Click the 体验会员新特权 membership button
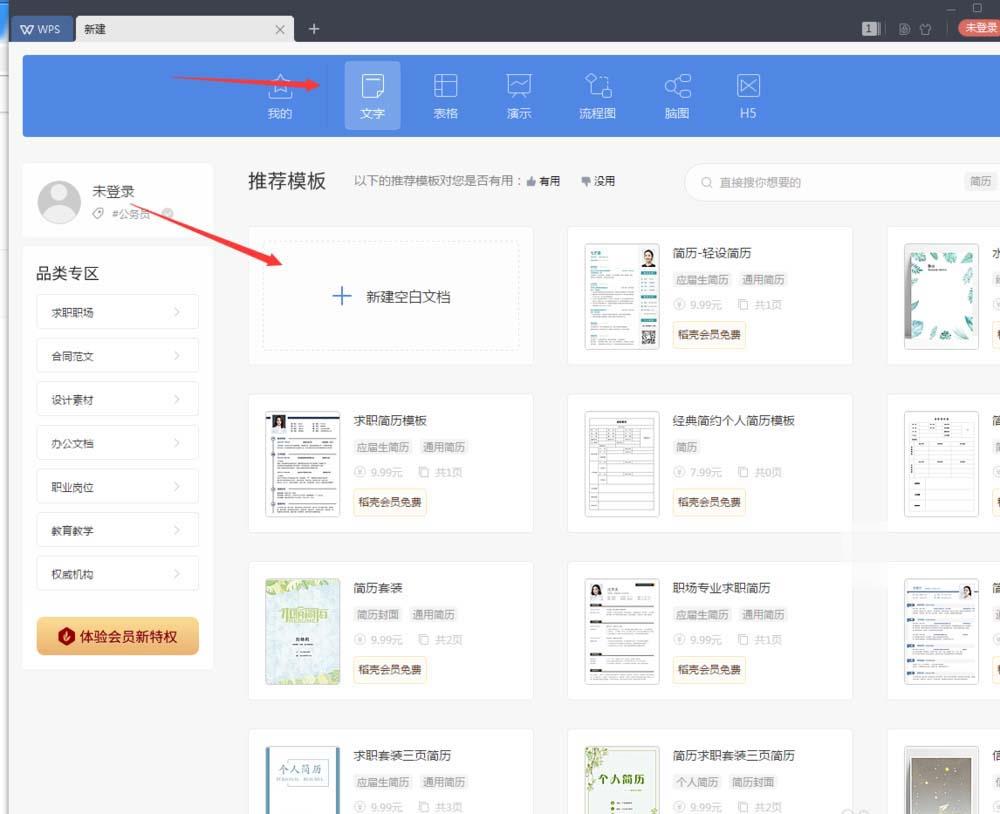The height and width of the screenshot is (814, 1000). tap(117, 636)
